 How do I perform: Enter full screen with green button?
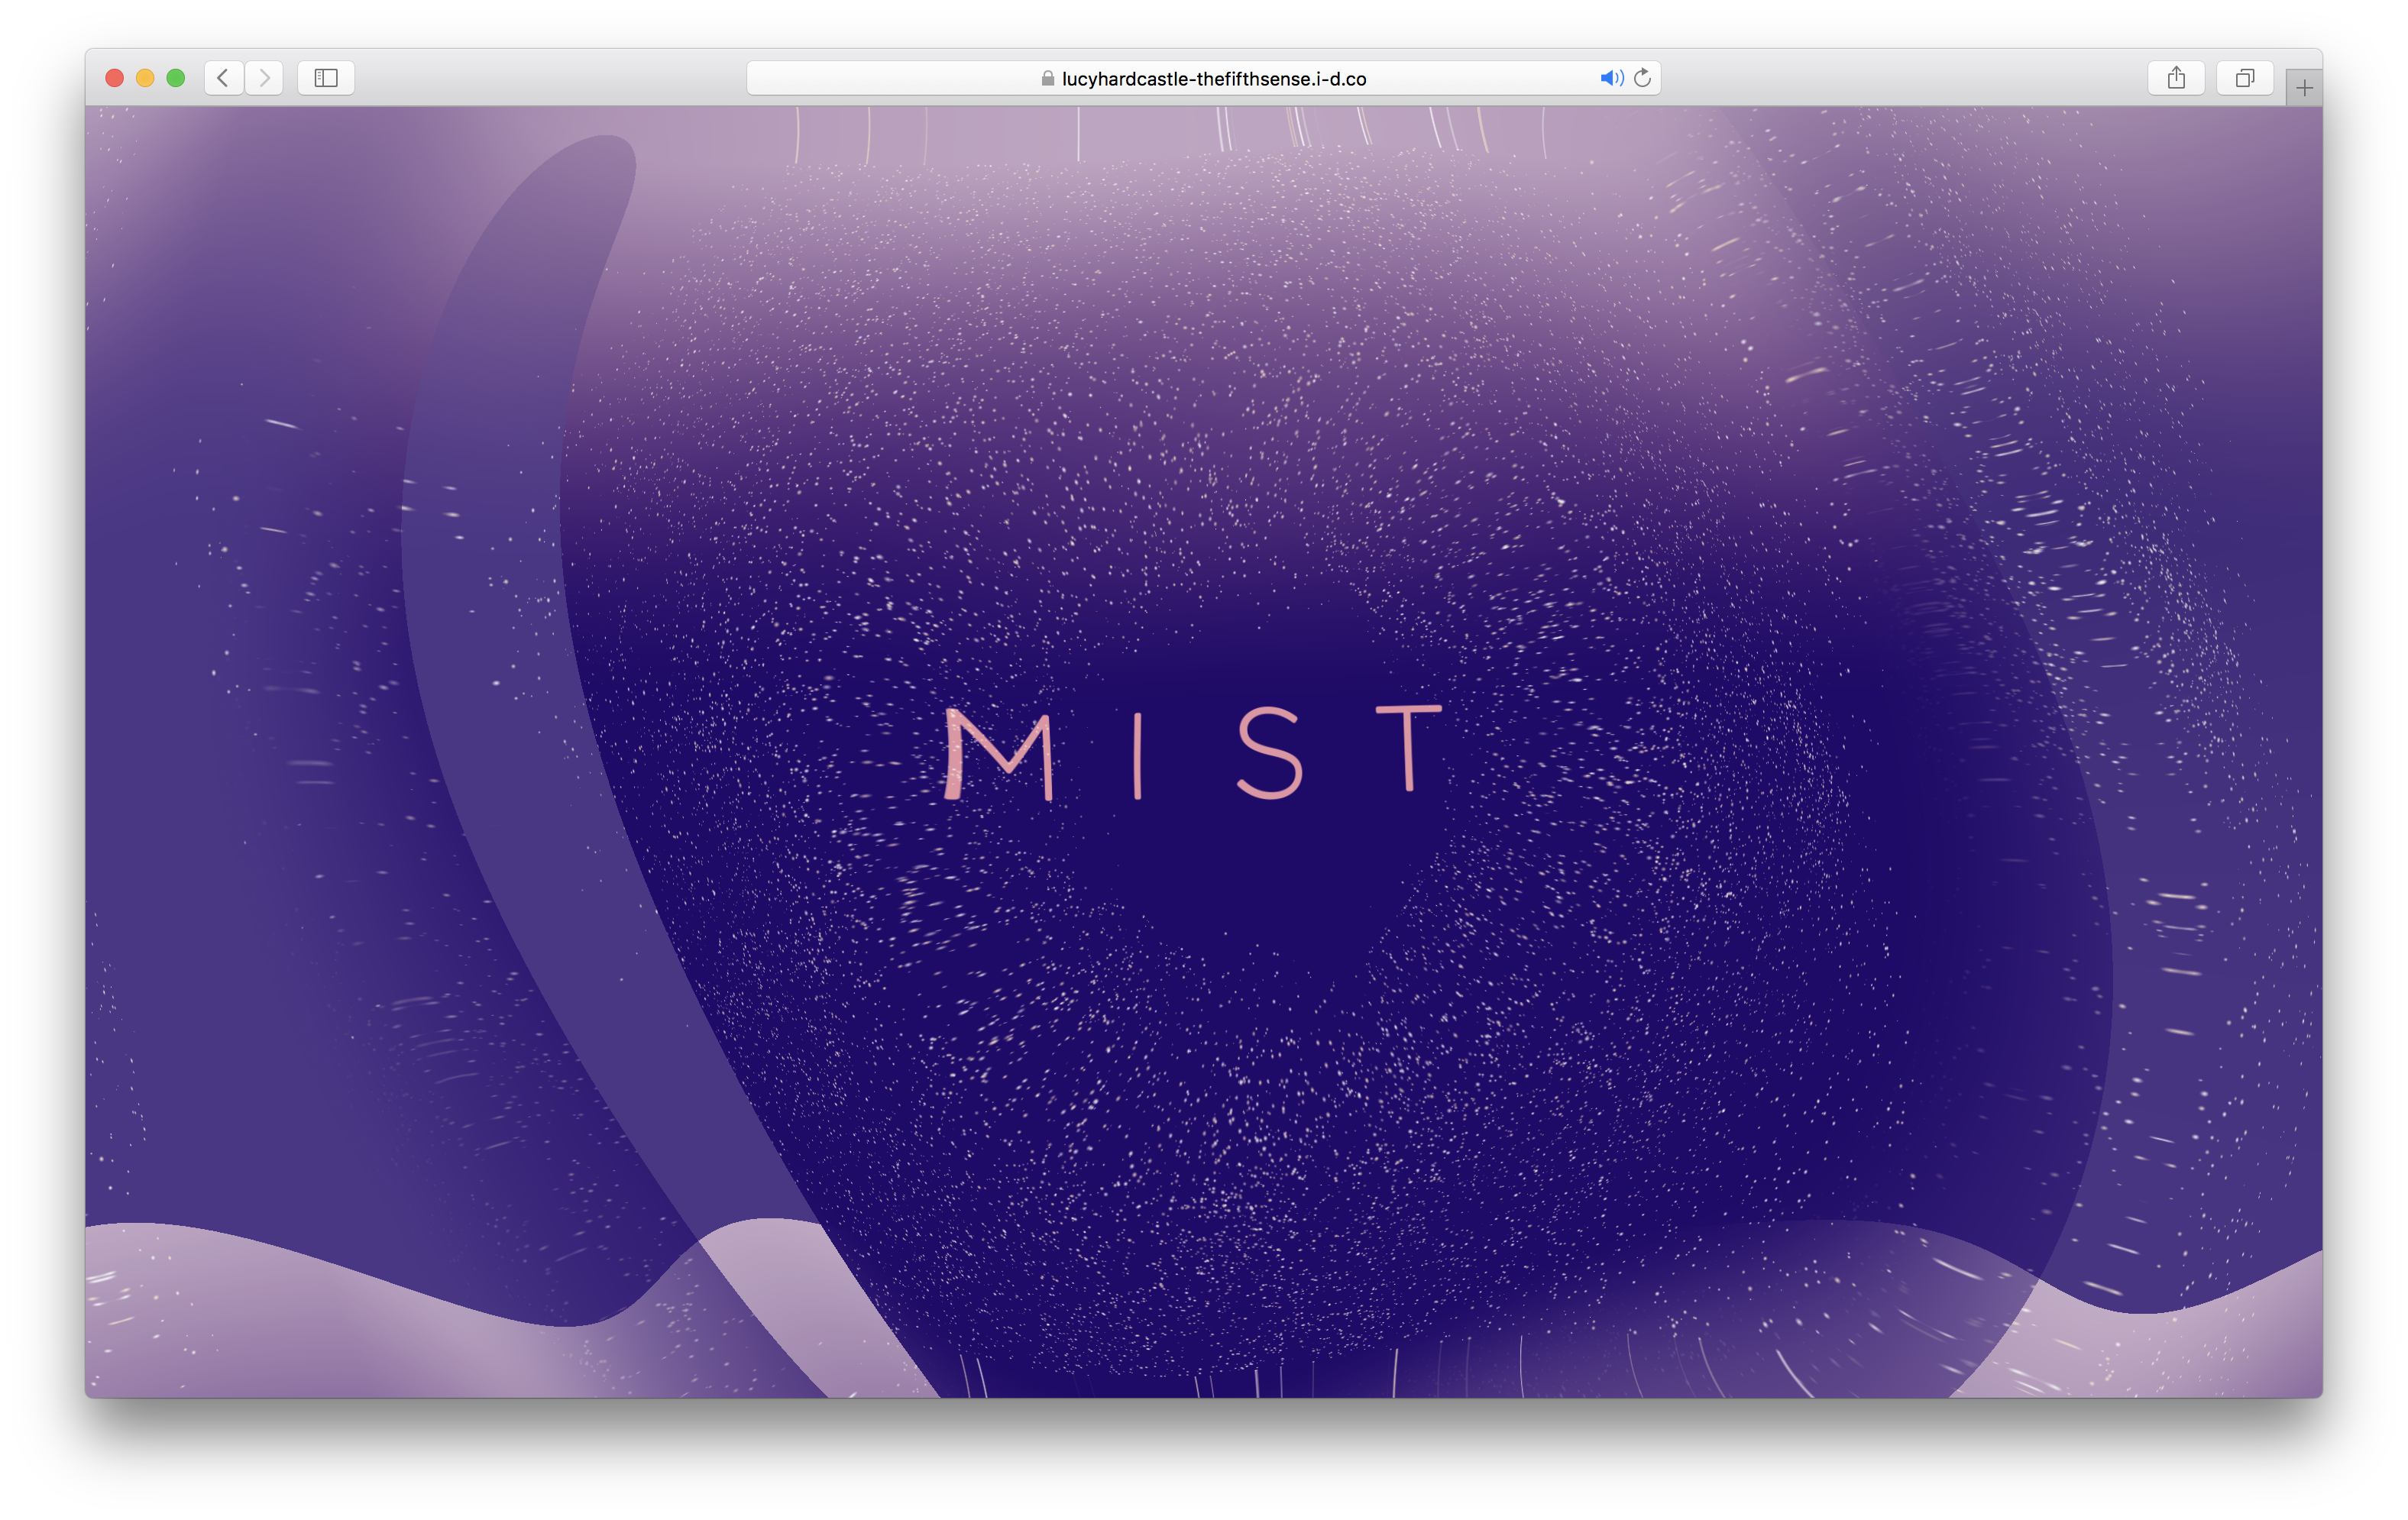(176, 78)
